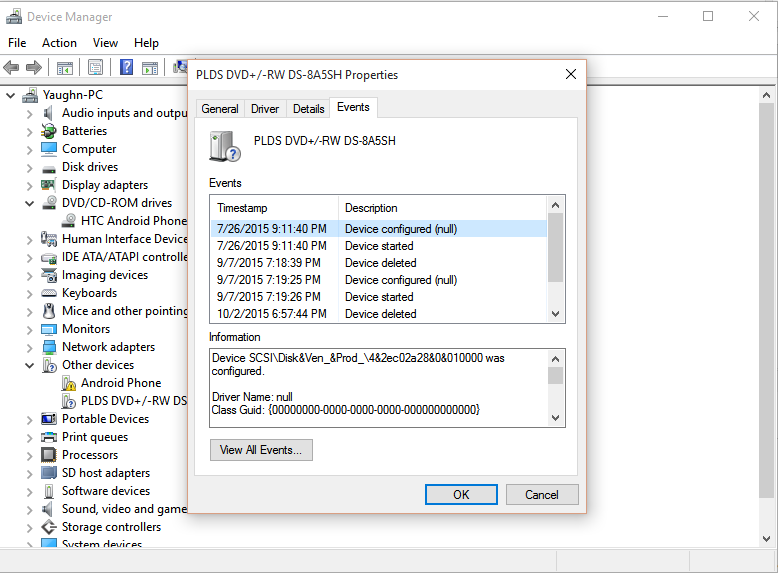Click the View All Events button

[x=261, y=450]
